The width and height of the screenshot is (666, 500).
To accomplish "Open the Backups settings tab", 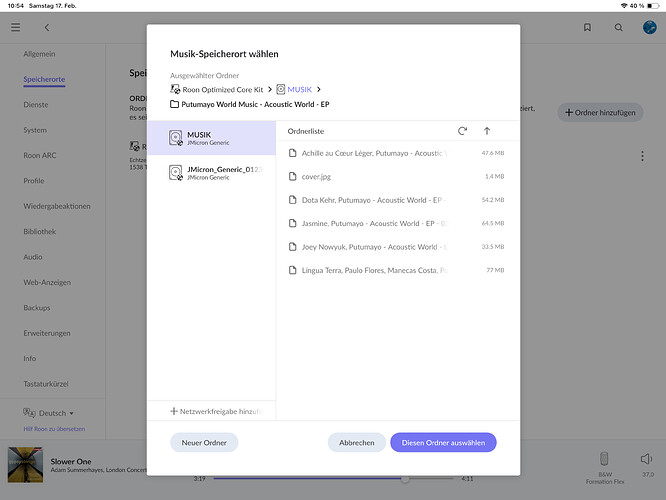I will pyautogui.click(x=37, y=308).
